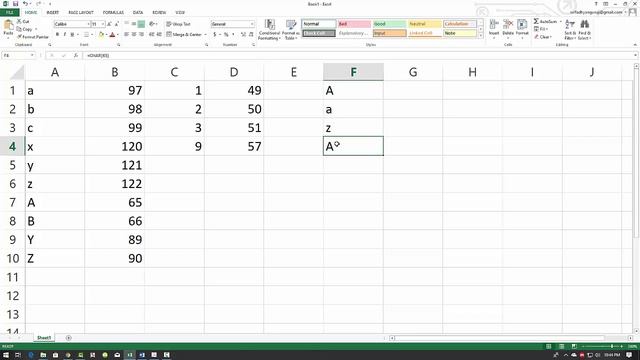Toggle Wrap Text
640x360 pixels.
pyautogui.click(x=178, y=24)
